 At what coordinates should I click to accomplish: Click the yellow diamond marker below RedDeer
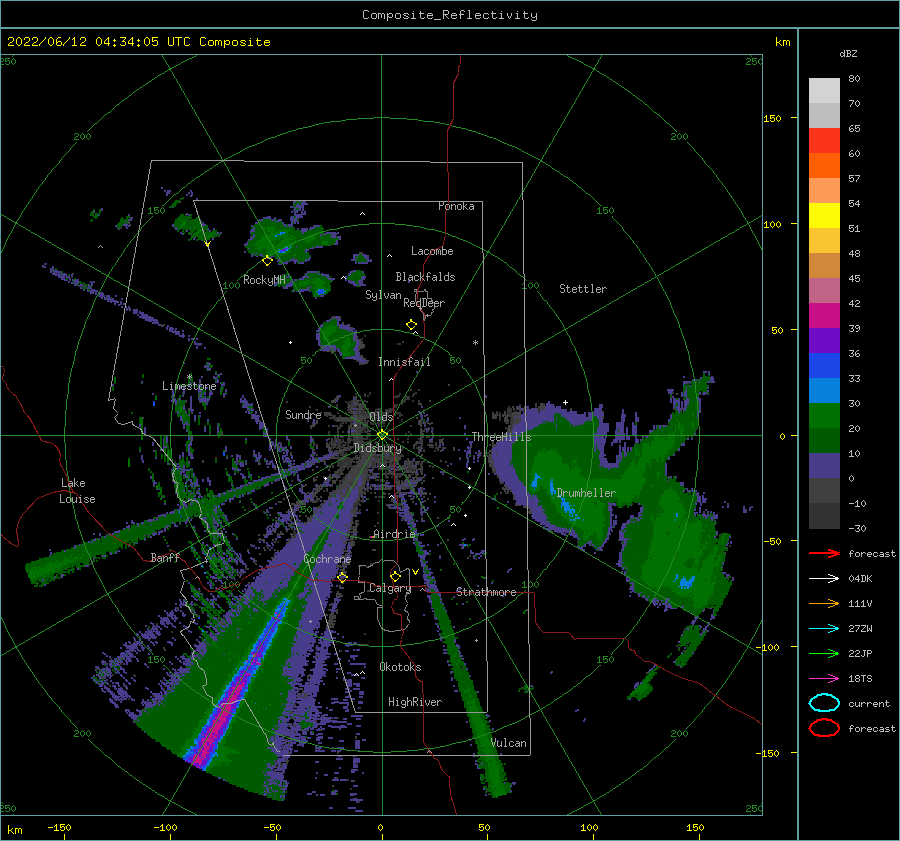tap(412, 325)
